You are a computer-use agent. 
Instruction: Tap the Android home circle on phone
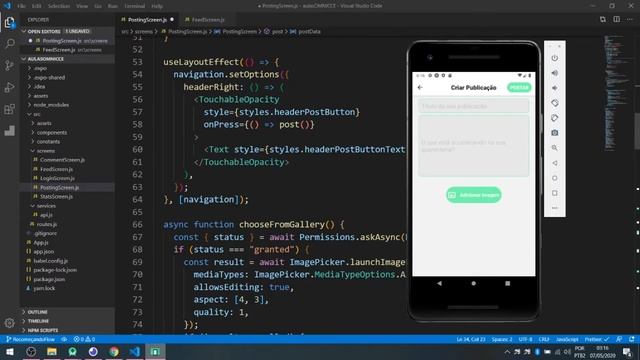point(473,283)
